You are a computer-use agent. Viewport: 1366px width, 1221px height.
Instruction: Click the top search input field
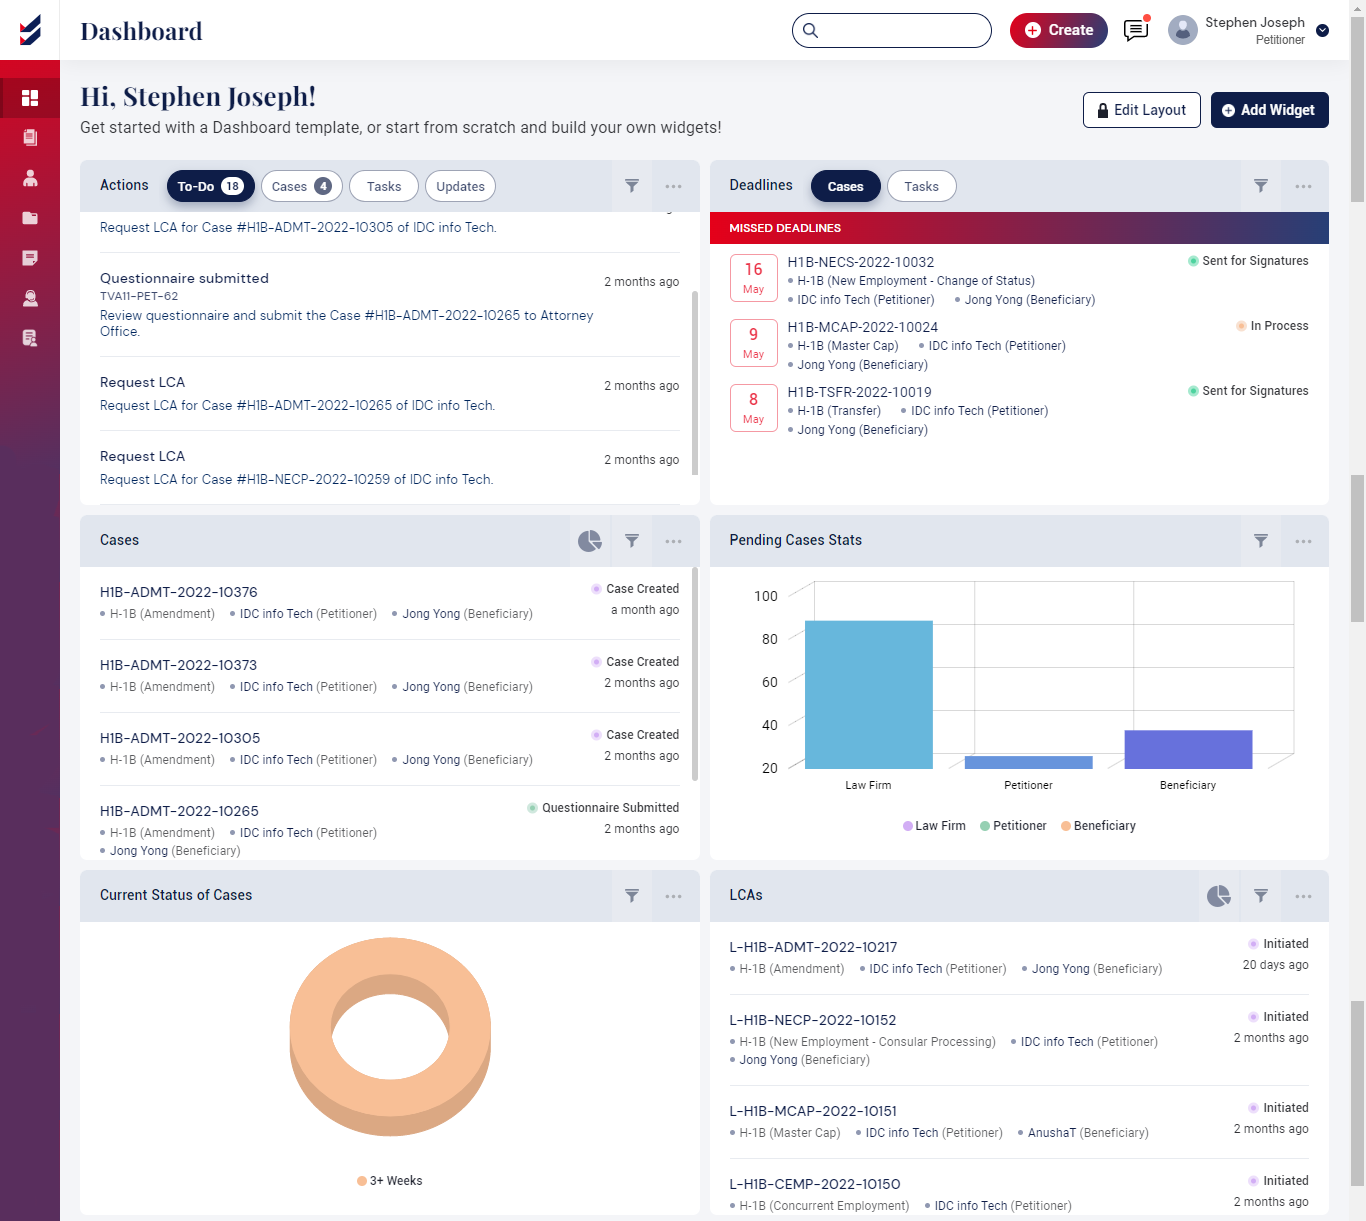tap(891, 30)
